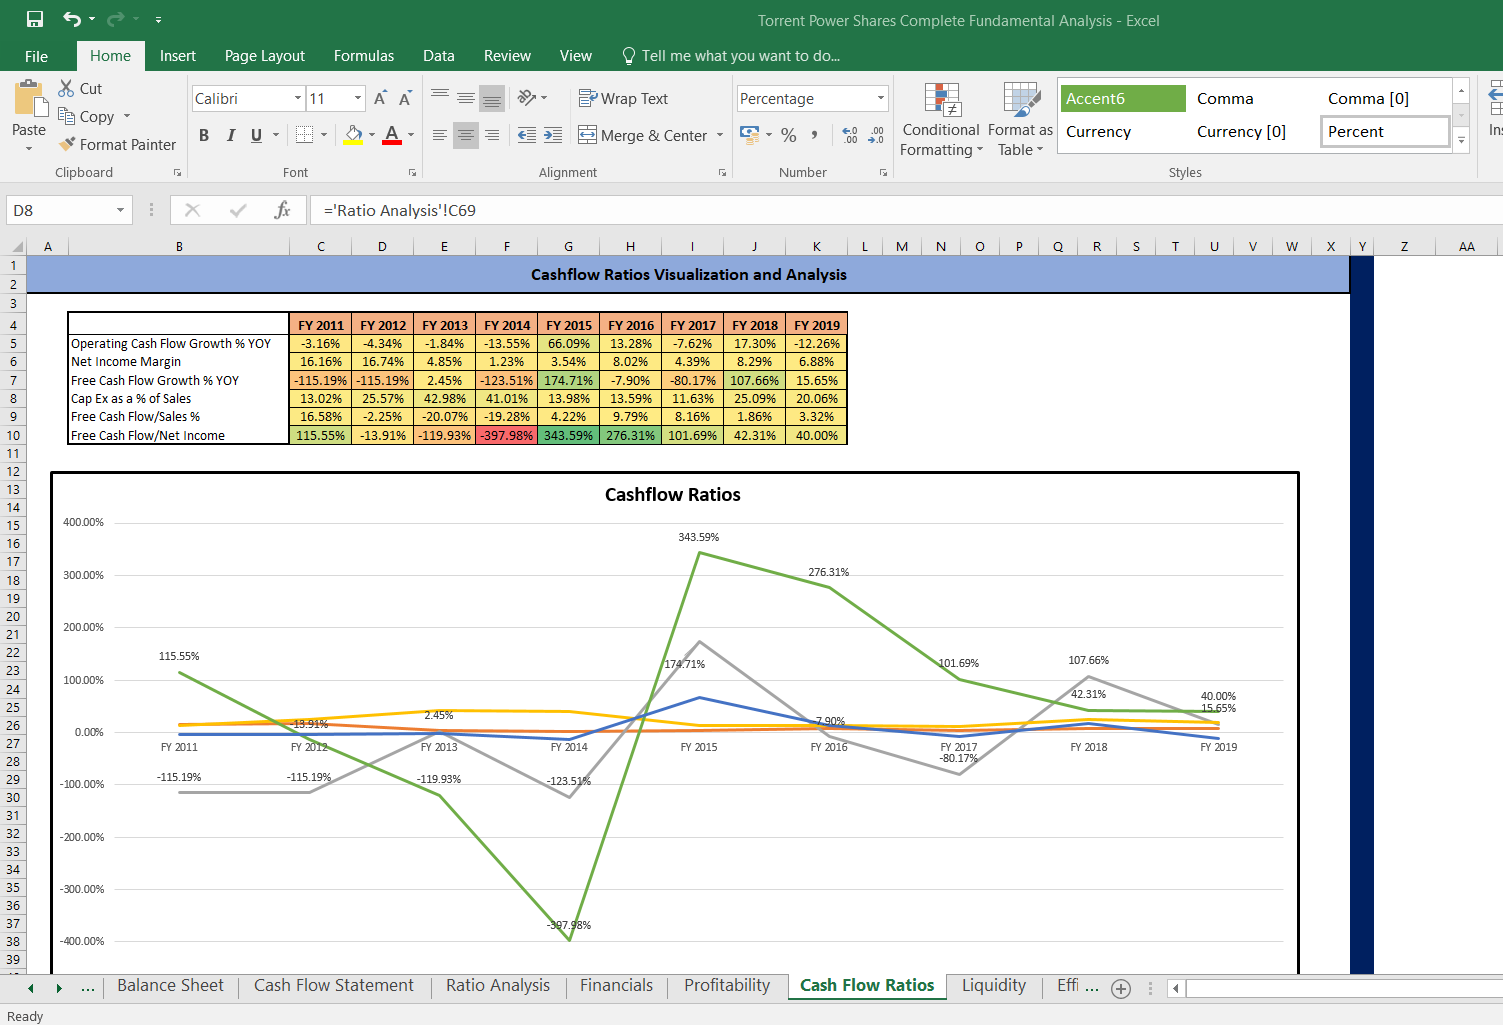Select the Format Painter brush

pos(67,144)
